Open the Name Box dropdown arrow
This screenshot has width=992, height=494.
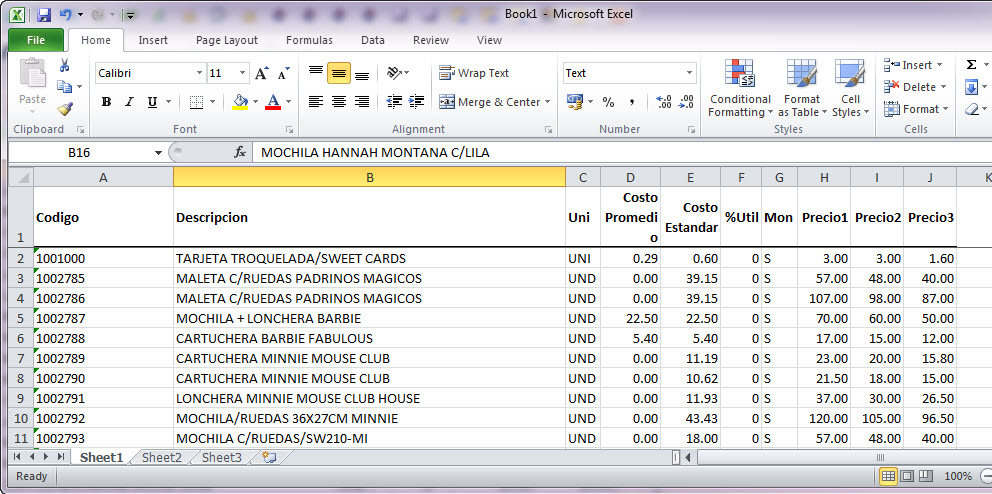158,153
